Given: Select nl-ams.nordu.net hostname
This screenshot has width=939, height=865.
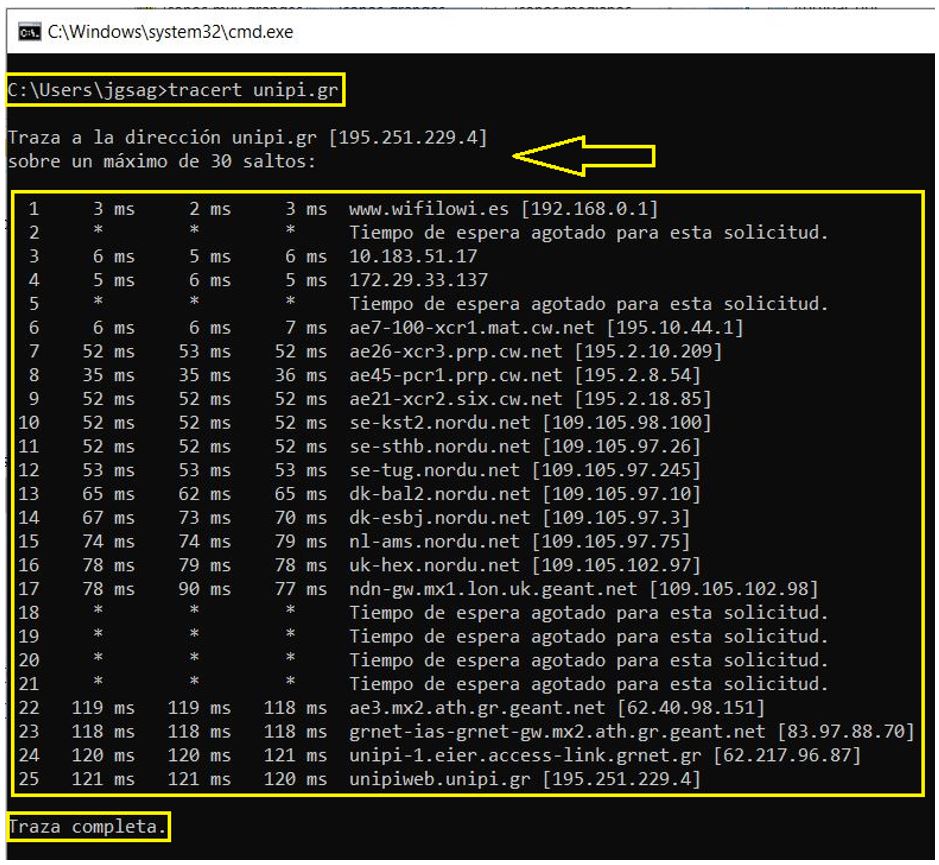Looking at the screenshot, I should [x=434, y=542].
